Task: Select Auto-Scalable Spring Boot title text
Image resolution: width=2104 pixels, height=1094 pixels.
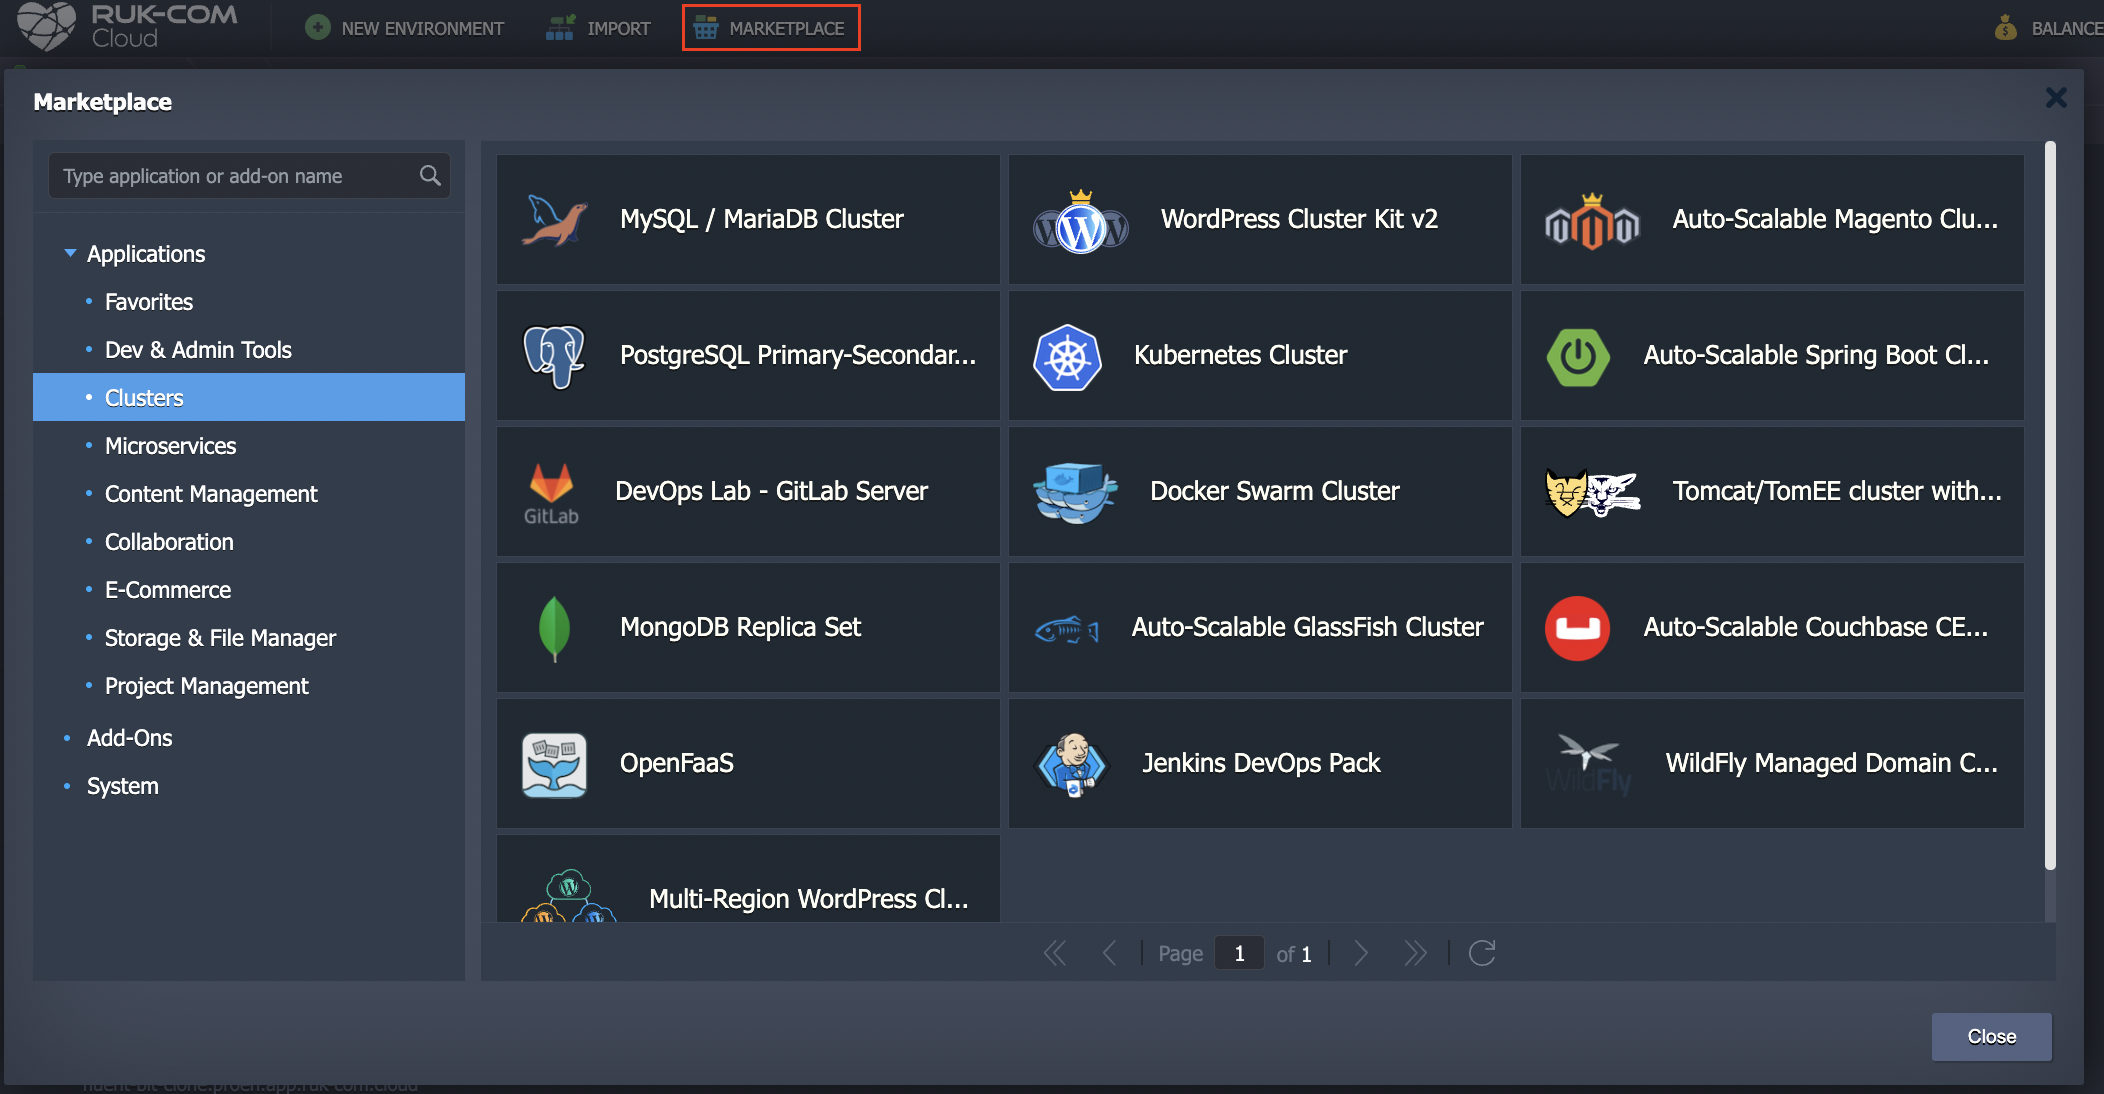Action: (1816, 355)
